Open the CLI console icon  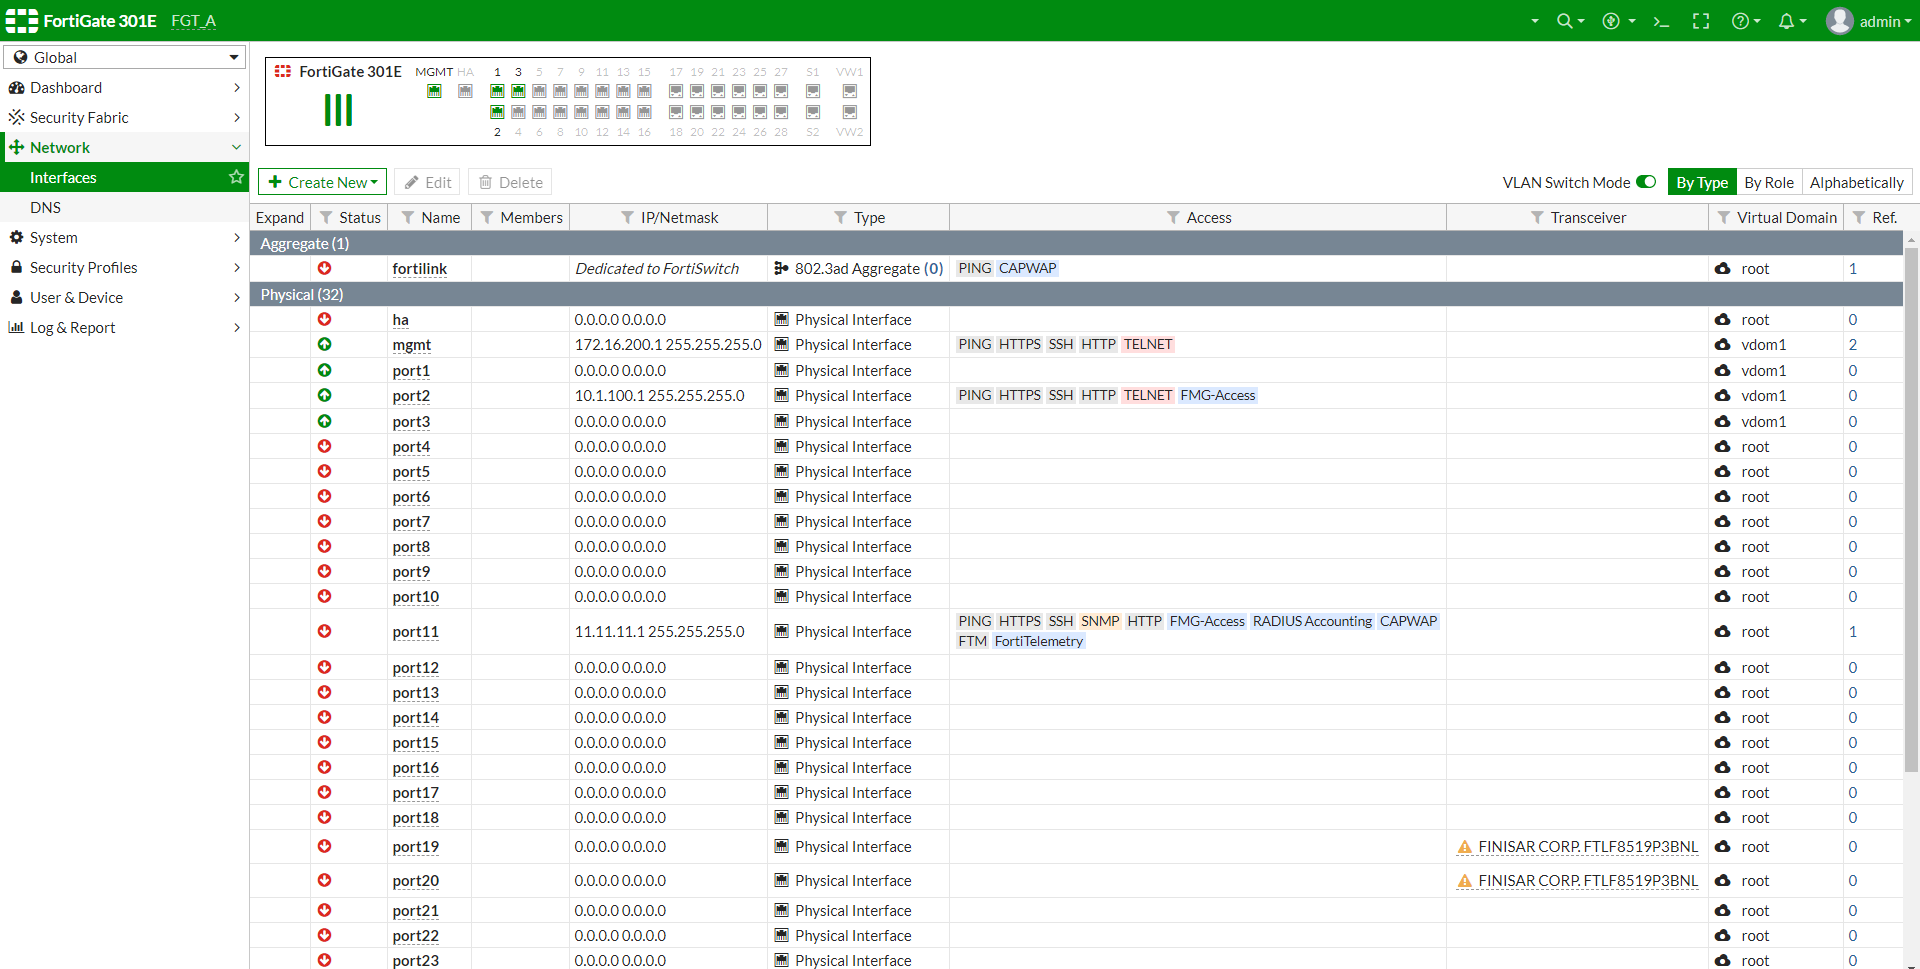(1661, 21)
